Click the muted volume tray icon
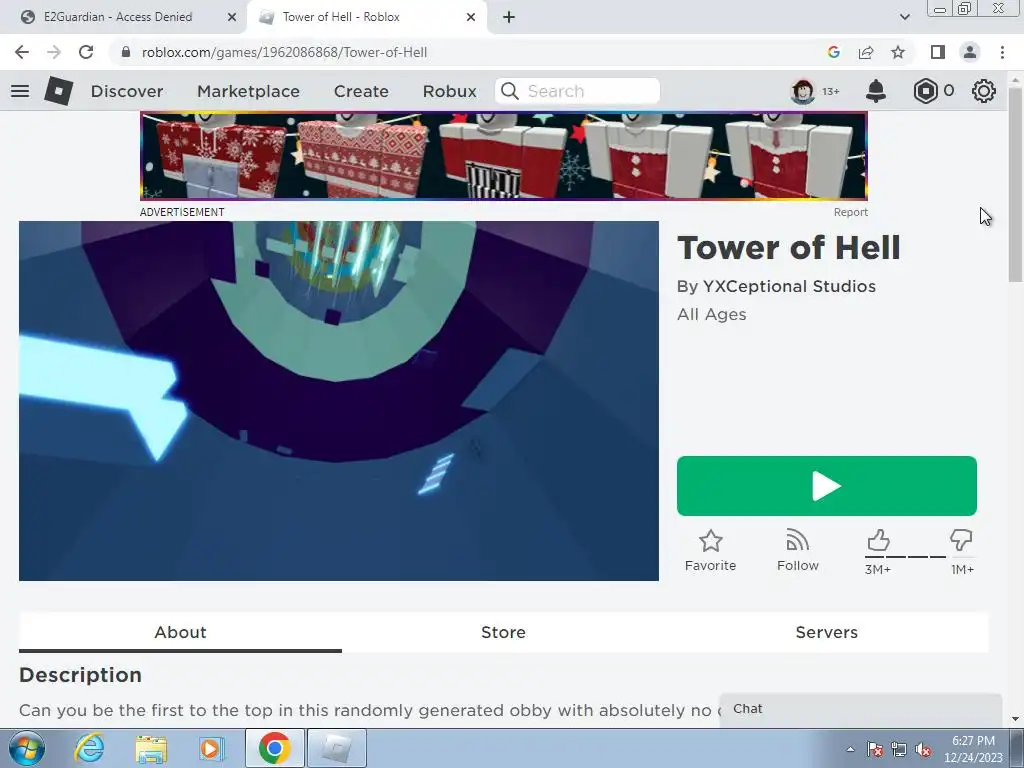This screenshot has height=768, width=1024. [x=923, y=749]
